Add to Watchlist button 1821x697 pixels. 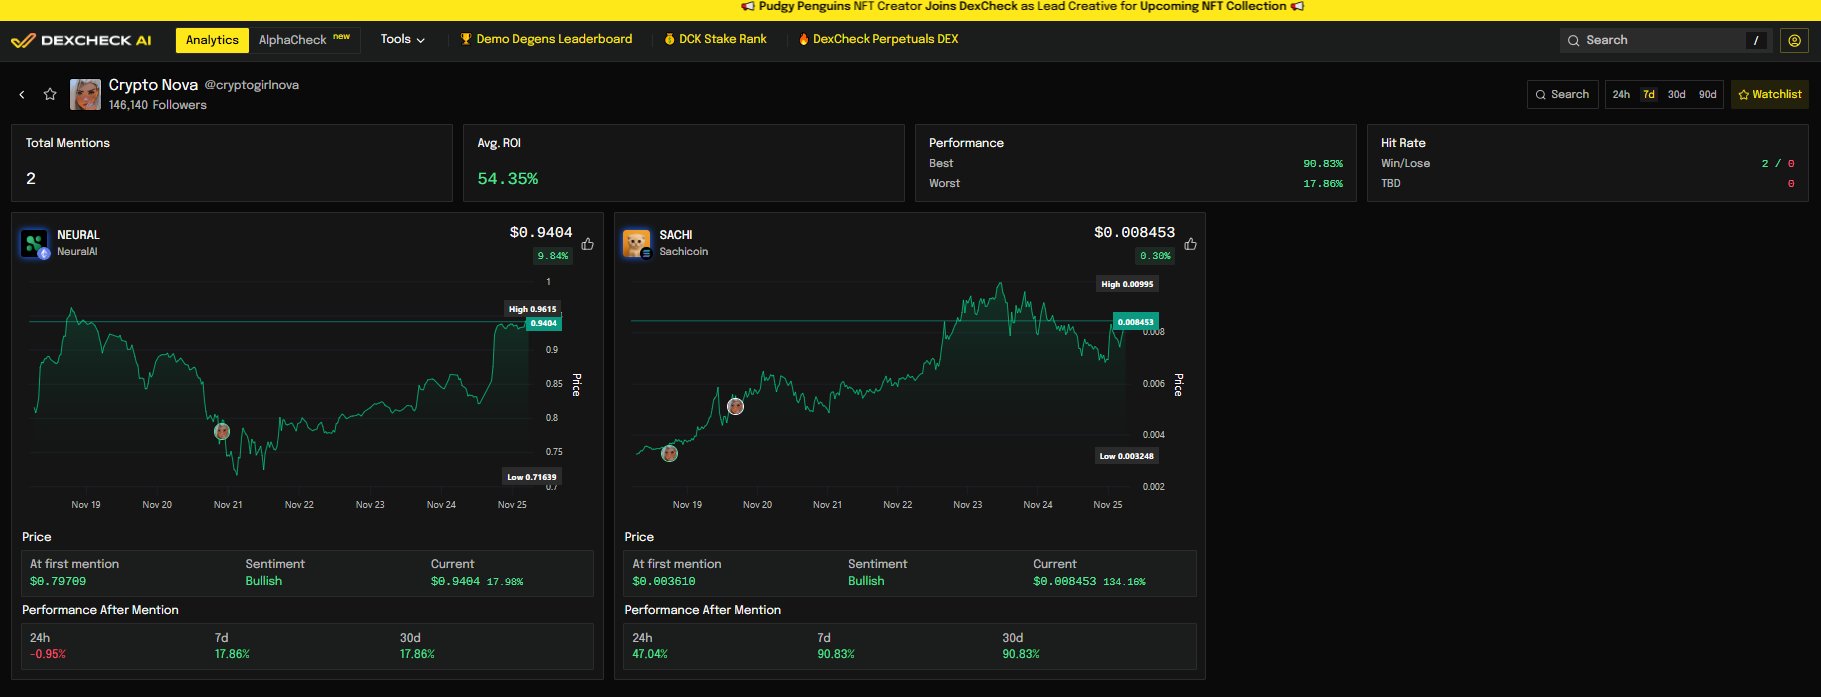tap(1769, 95)
